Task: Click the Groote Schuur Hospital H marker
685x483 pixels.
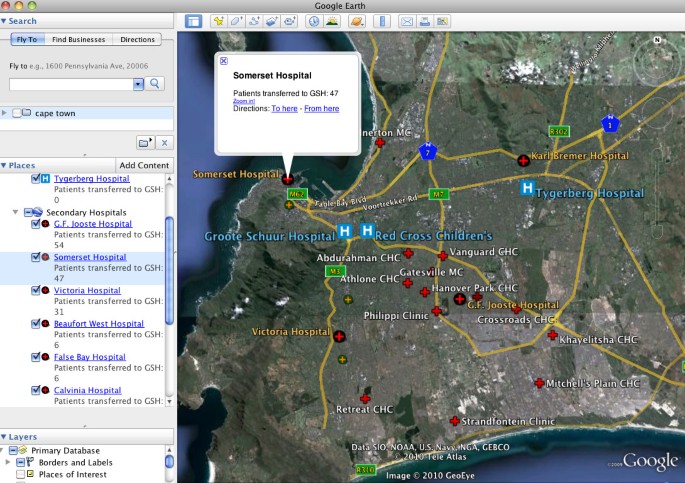Action: click(x=345, y=231)
